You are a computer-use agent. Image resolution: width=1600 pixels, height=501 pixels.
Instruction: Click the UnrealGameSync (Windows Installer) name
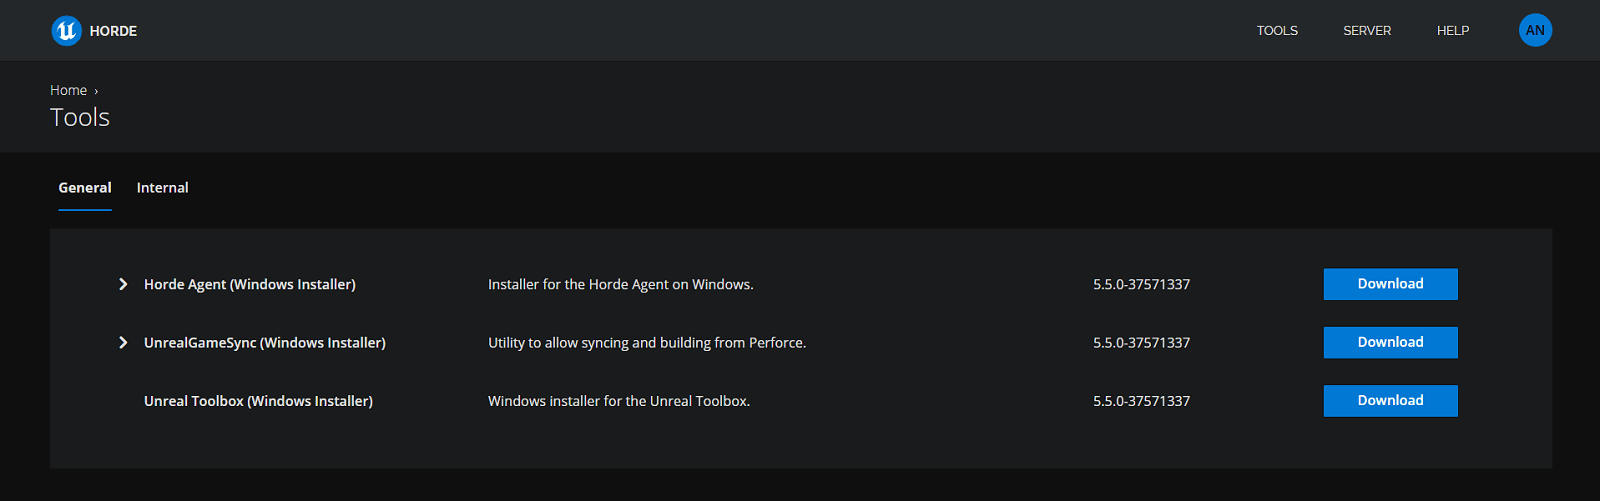[x=264, y=343]
